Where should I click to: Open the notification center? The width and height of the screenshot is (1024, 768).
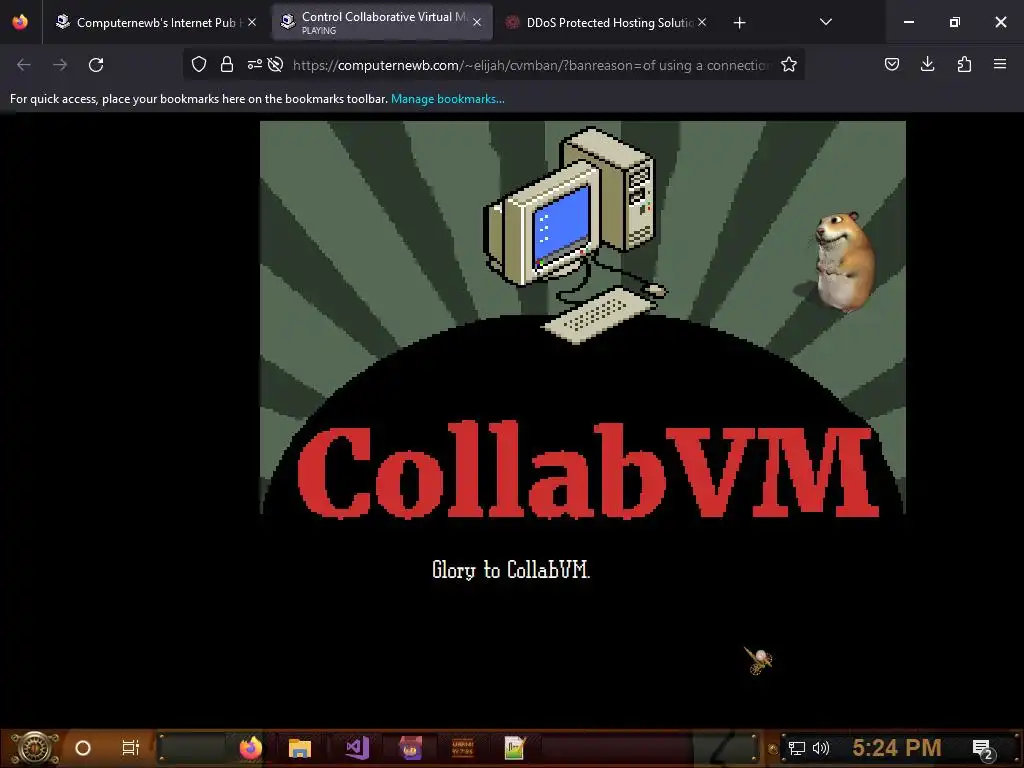point(983,749)
